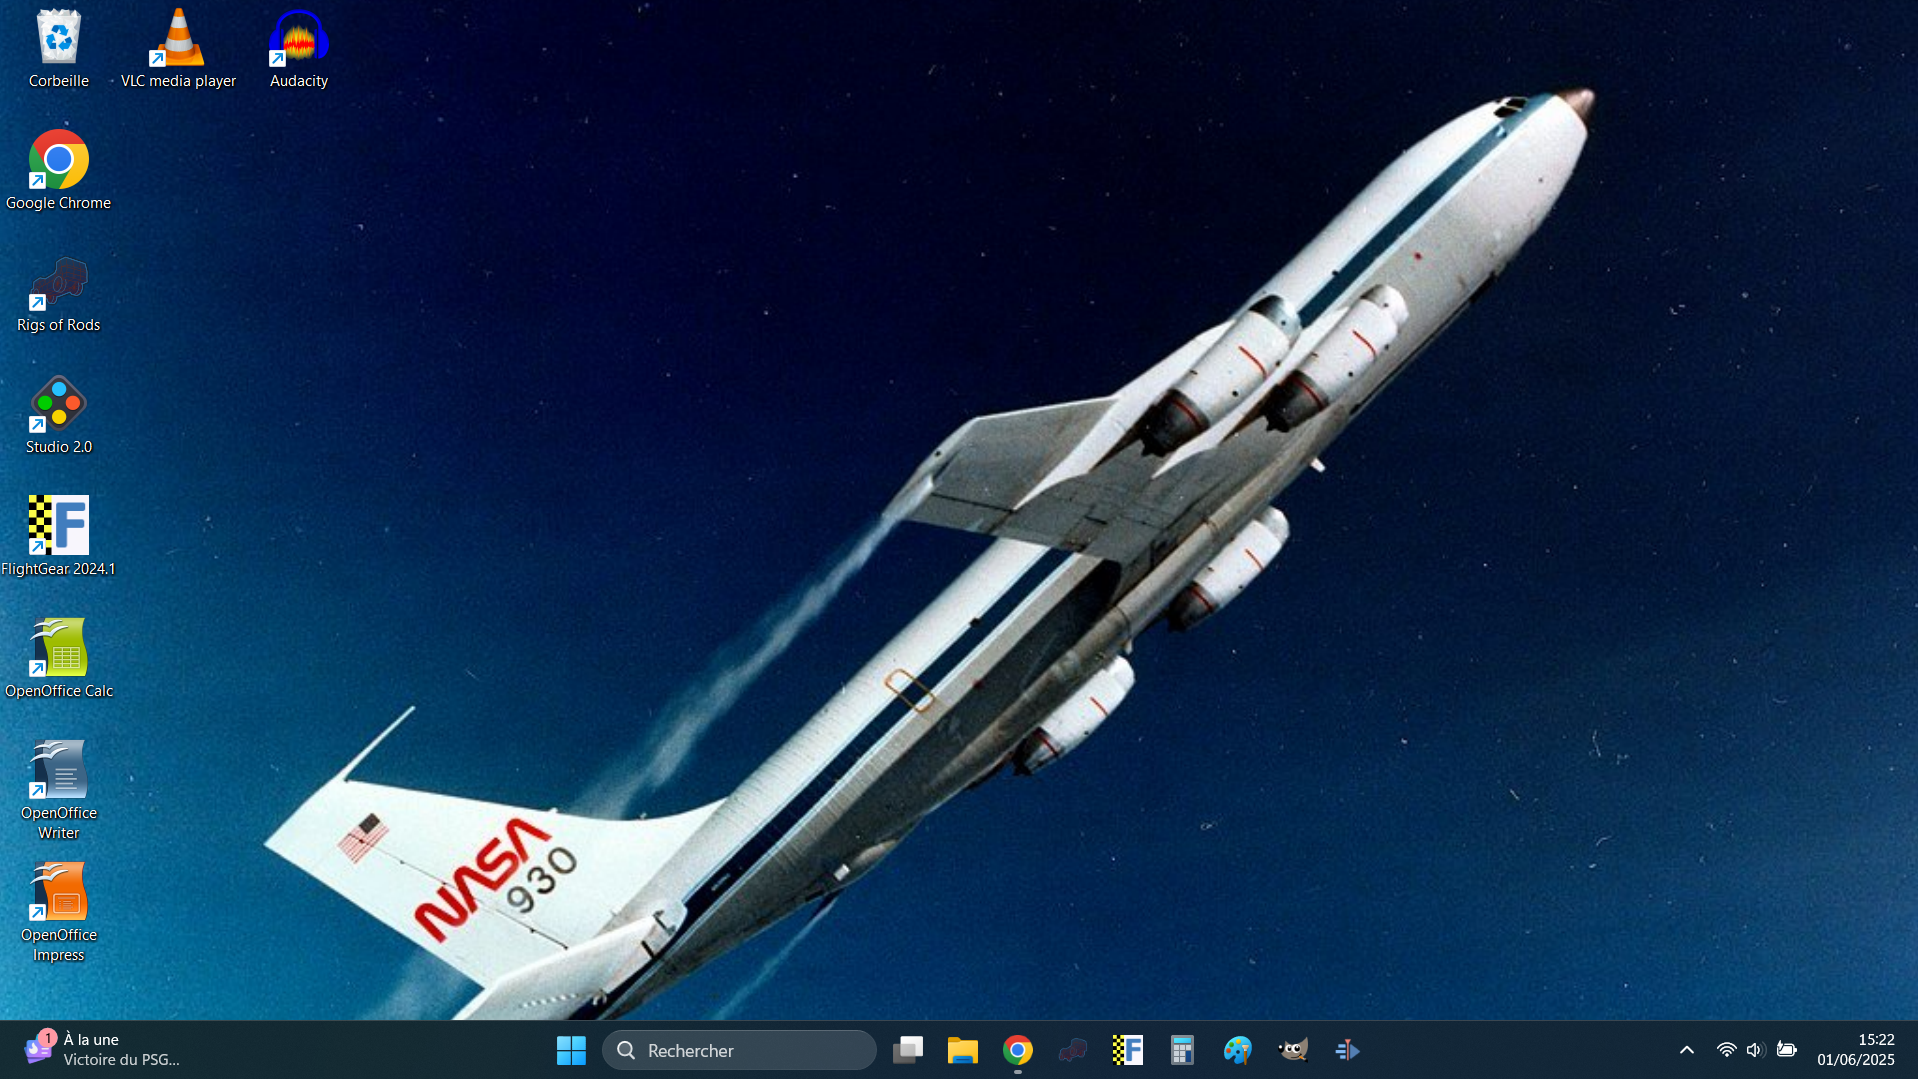
Task: Open the À la une news widget
Action: (100, 1050)
